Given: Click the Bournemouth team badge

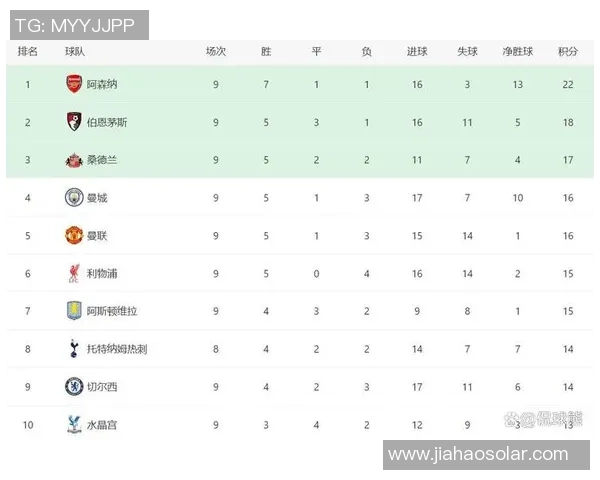Looking at the screenshot, I should 74,122.
